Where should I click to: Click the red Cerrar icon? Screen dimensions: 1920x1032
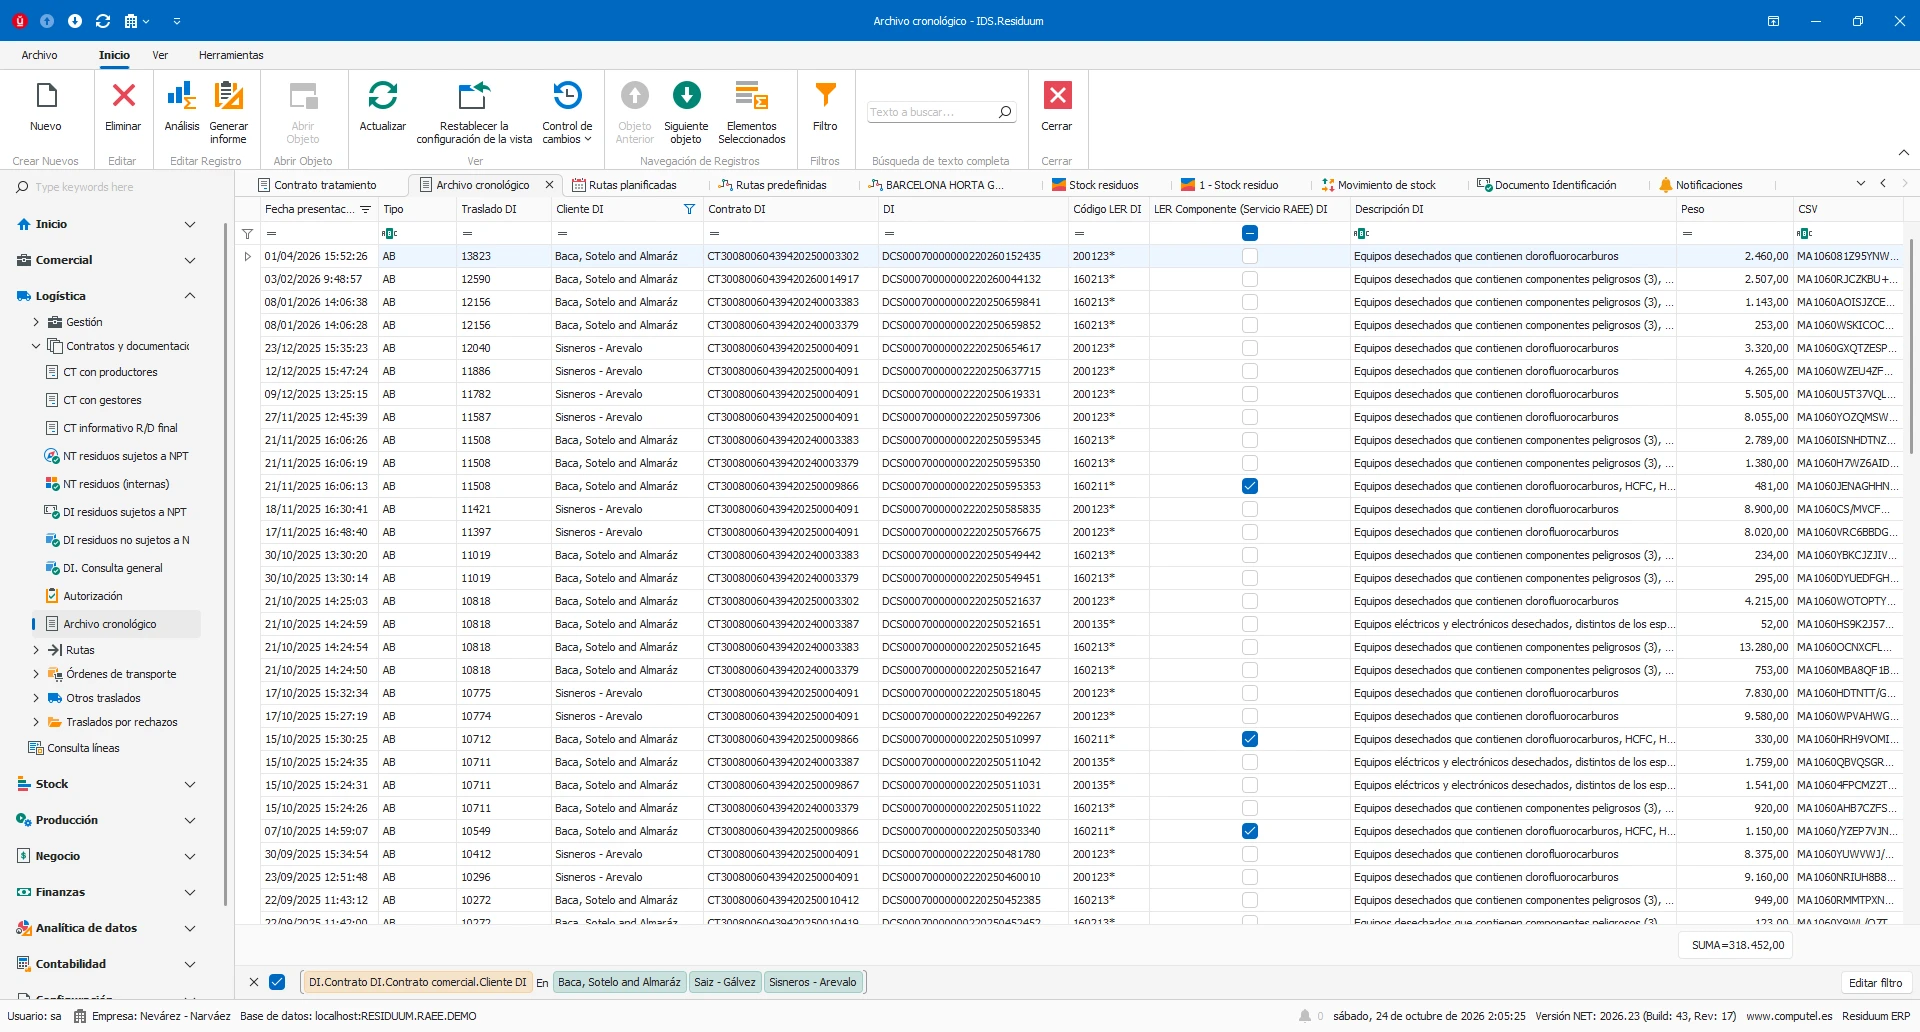(x=1057, y=96)
